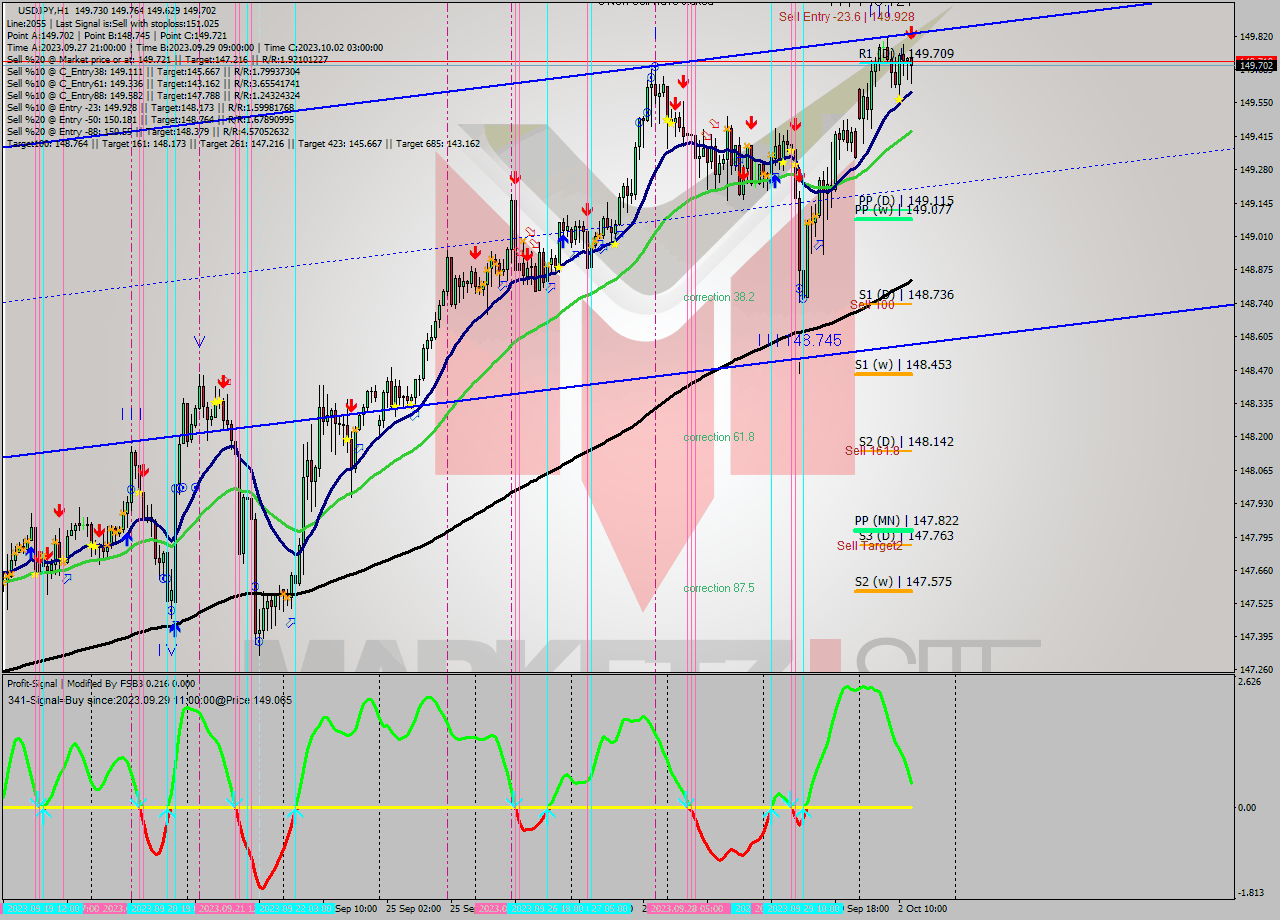Screen dimensions: 1280x920
Task: Click the 'Target100: 148.764' targets line
Action: [x=242, y=143]
